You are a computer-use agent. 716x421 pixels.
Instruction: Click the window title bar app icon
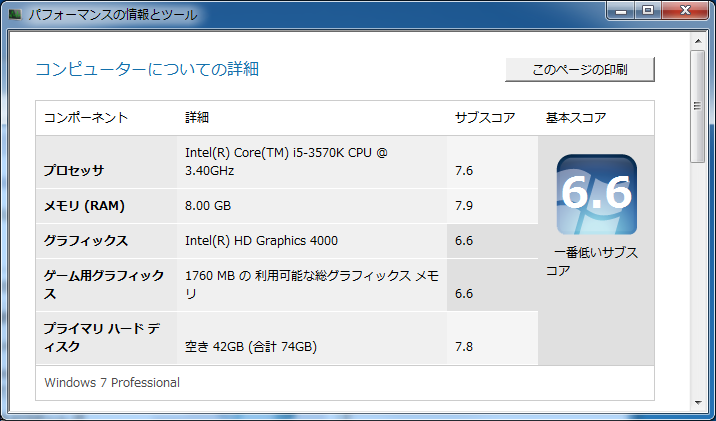pos(15,14)
